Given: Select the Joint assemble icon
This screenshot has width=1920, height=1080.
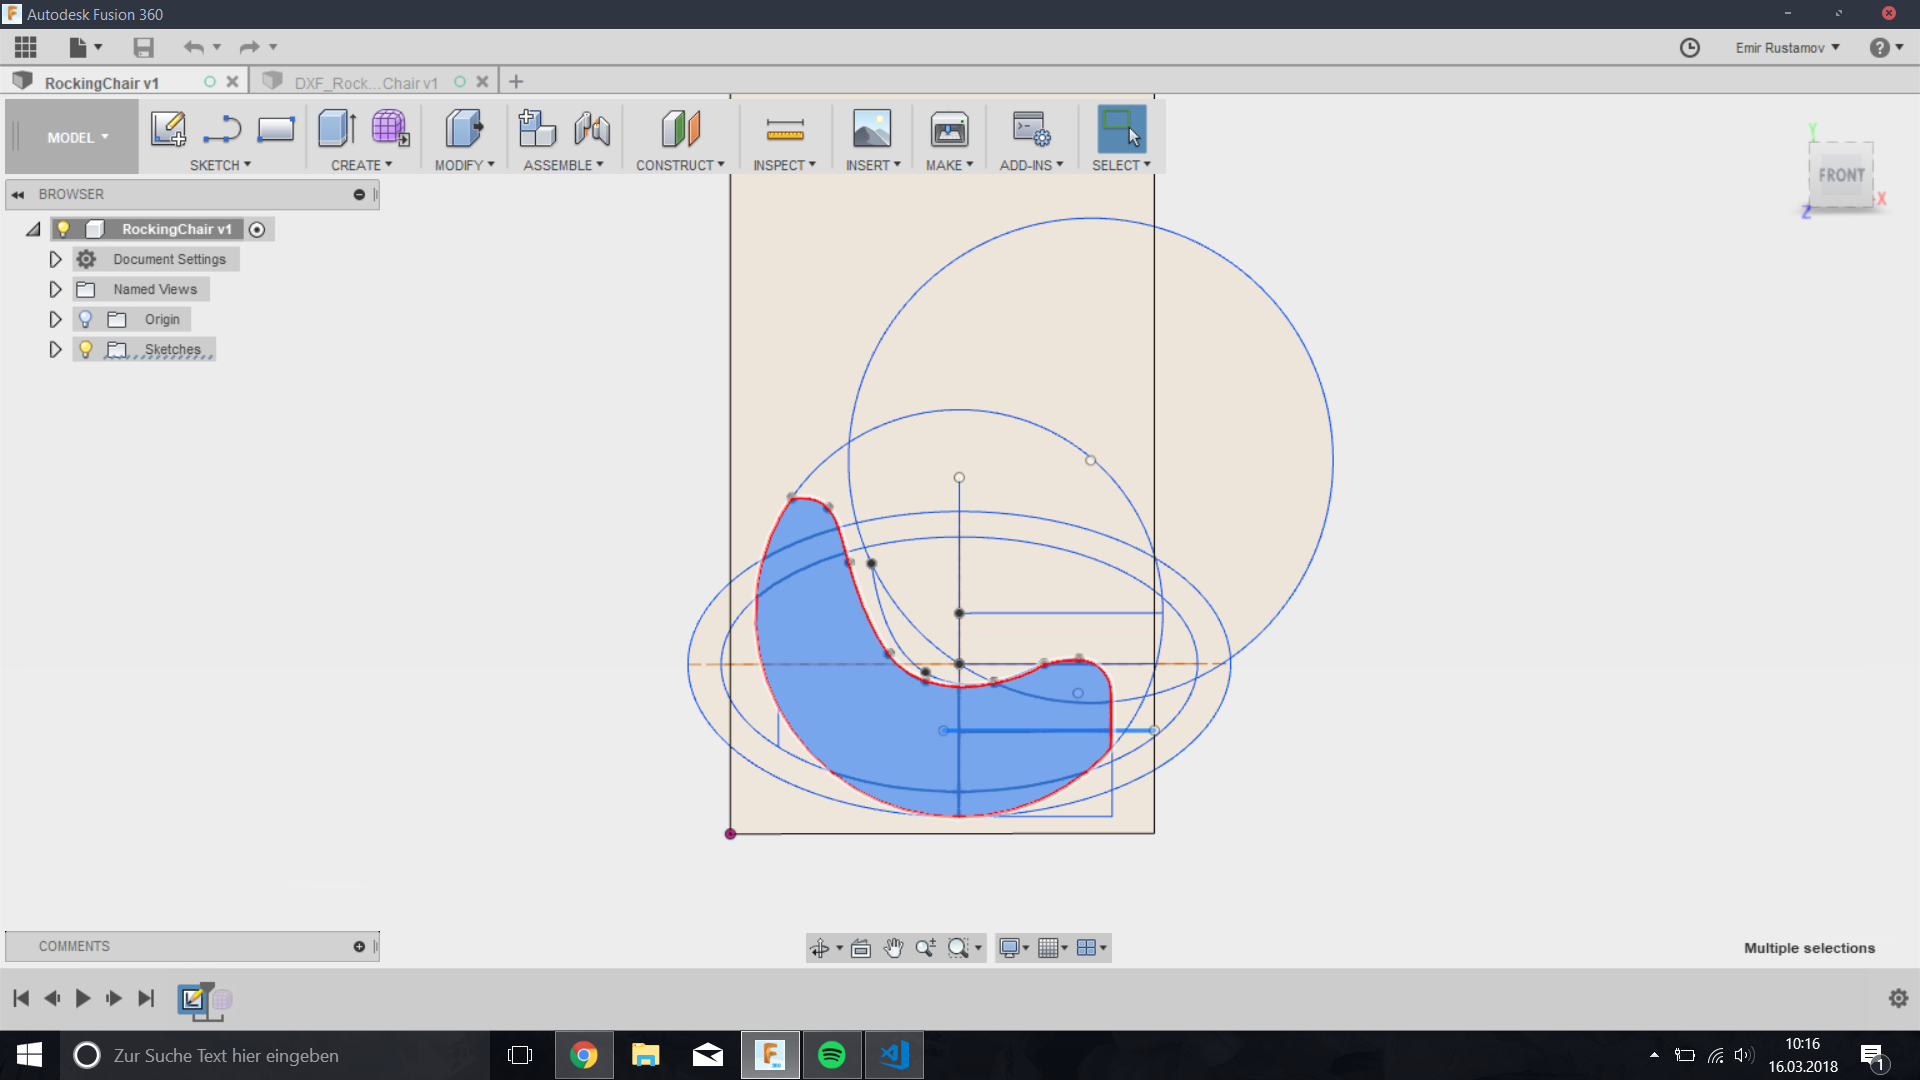Looking at the screenshot, I should 592,129.
